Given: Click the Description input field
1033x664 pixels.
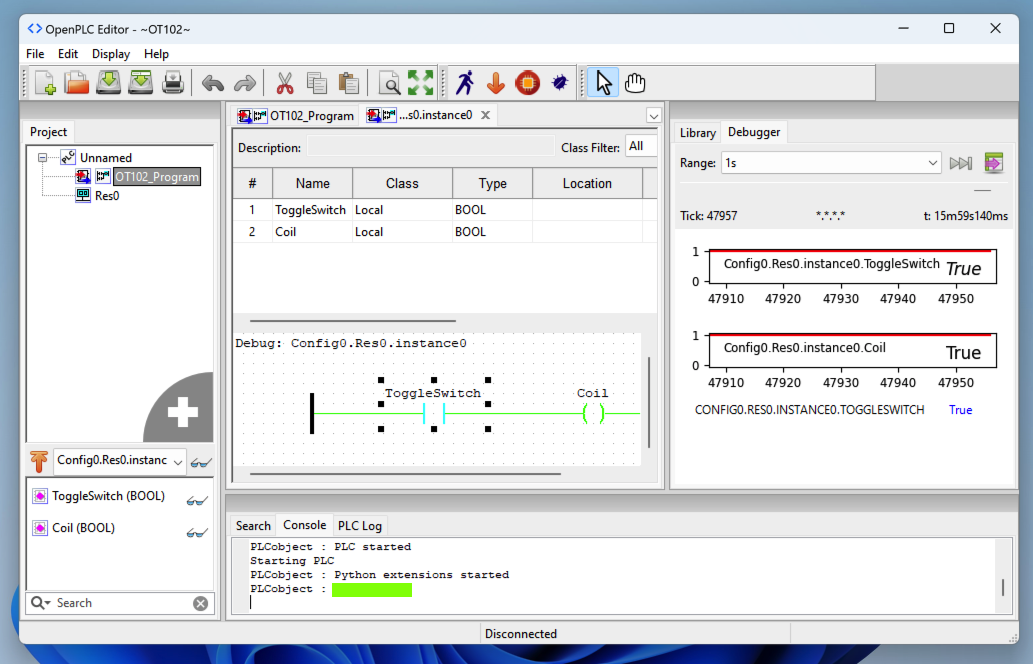Looking at the screenshot, I should (431, 146).
